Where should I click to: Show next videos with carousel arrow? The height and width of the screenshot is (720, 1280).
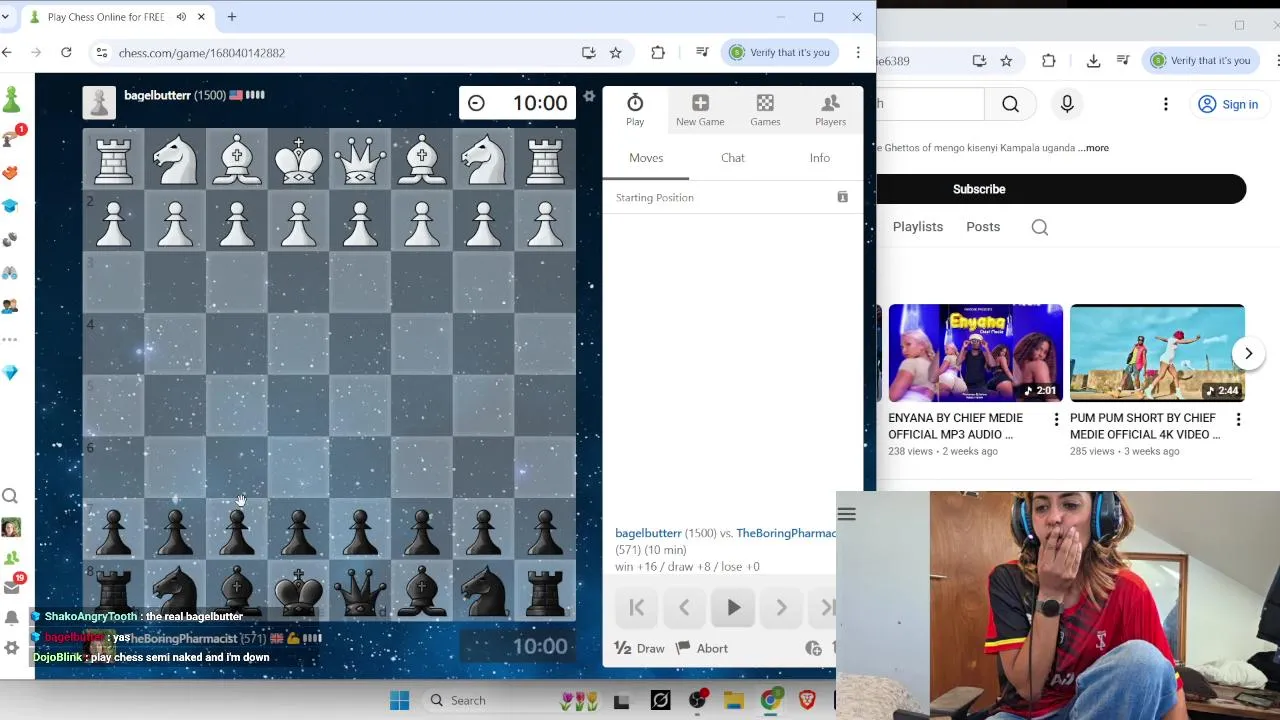click(x=1248, y=353)
